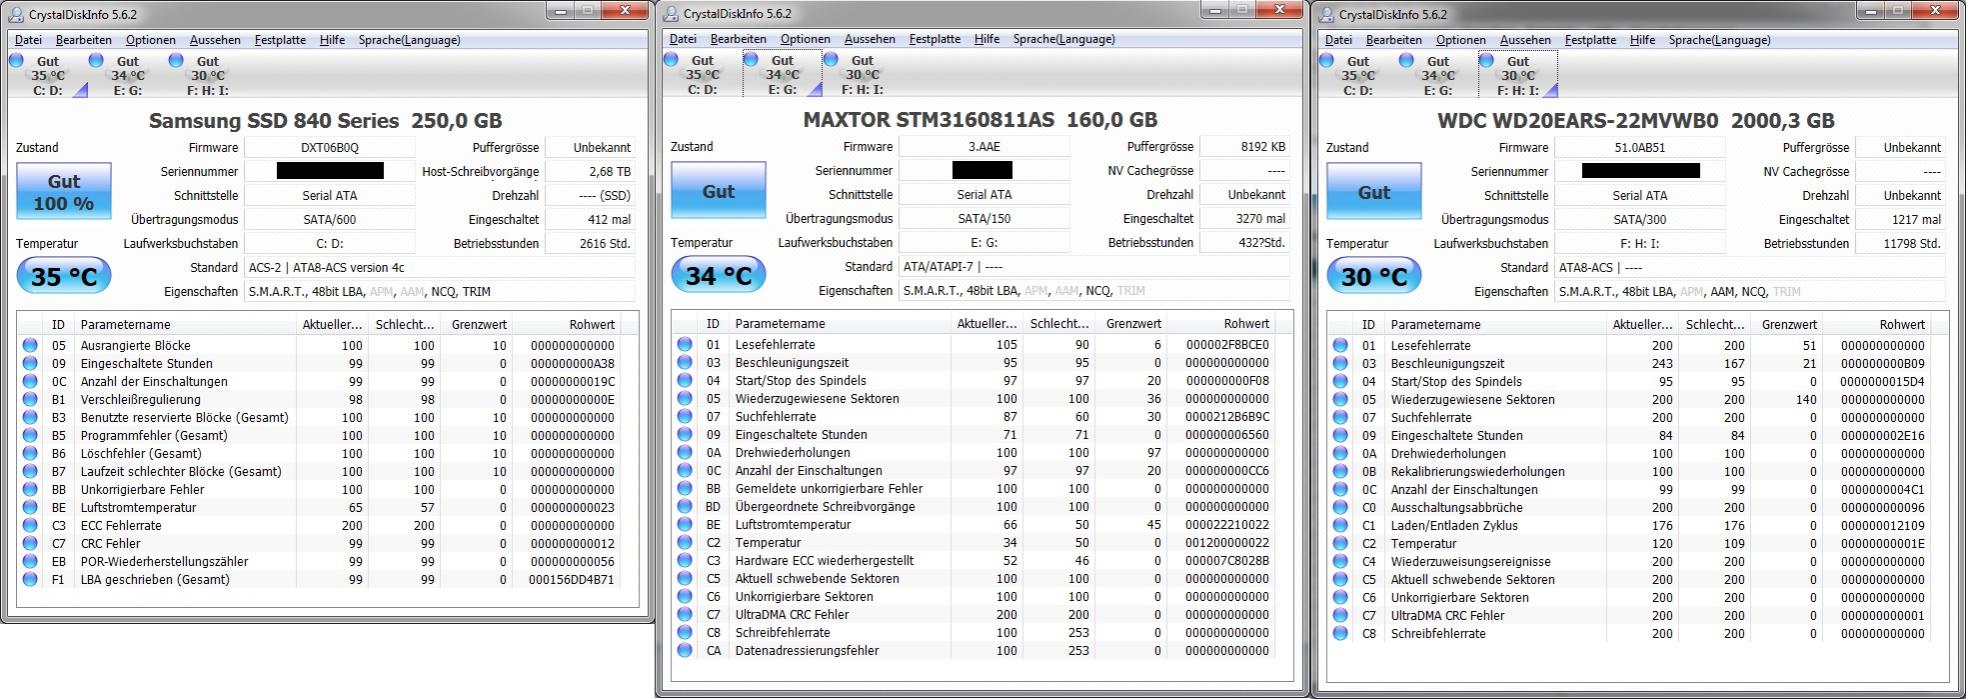
Task: Click the 34 °C temperature indicator
Action: tap(718, 275)
